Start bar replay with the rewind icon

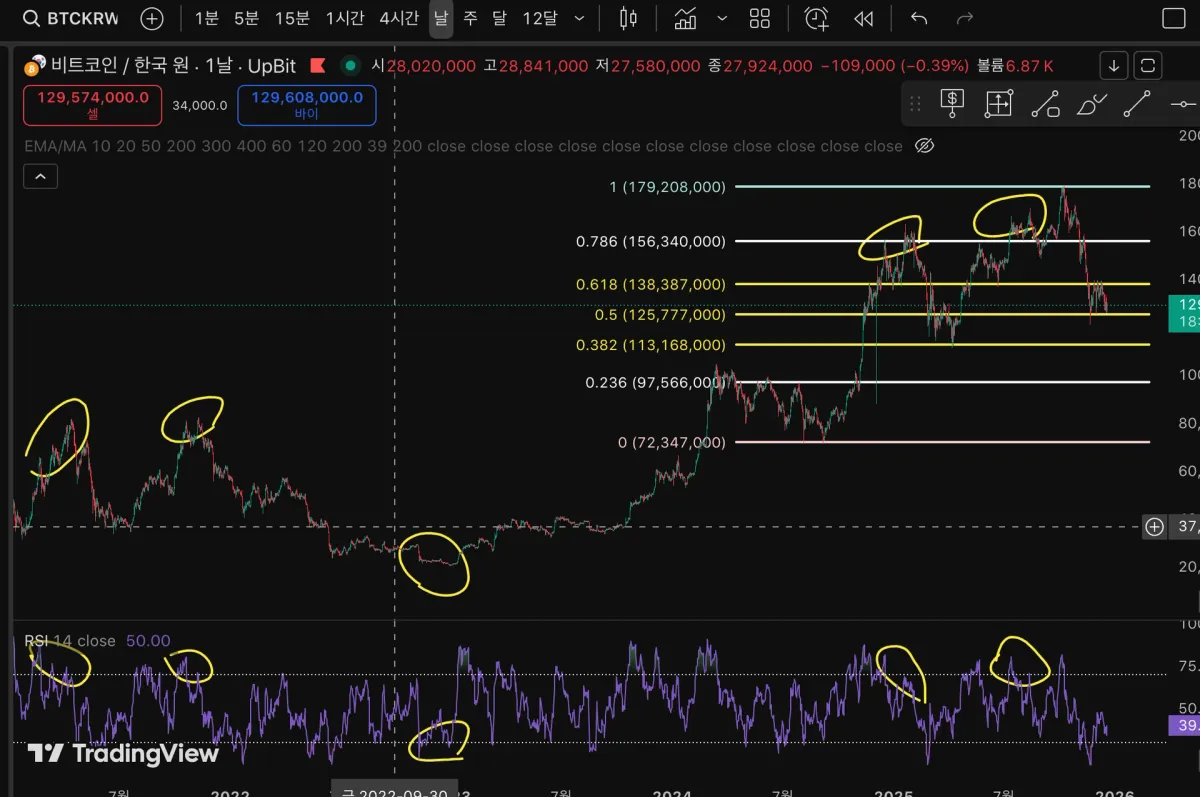(863, 18)
